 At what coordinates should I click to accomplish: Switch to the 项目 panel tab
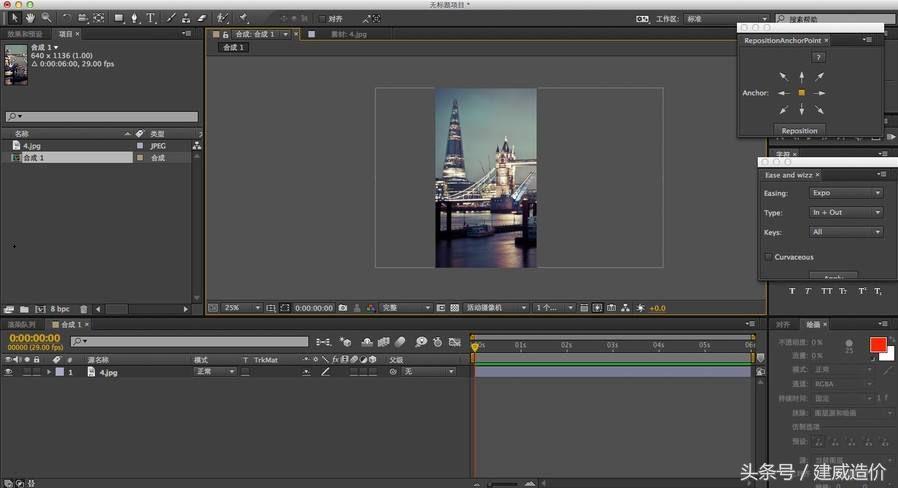click(x=65, y=33)
